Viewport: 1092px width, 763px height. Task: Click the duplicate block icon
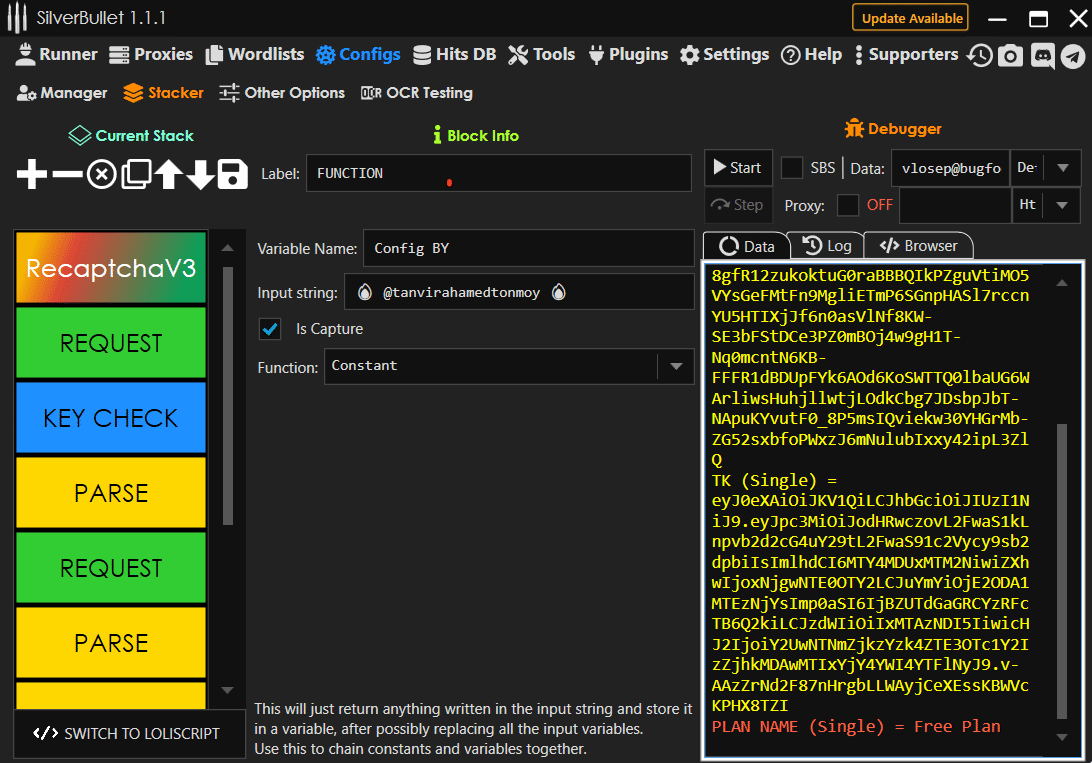click(x=135, y=174)
